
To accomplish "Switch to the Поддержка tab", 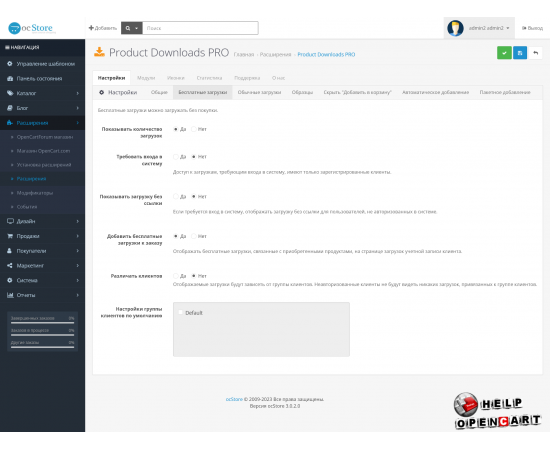I will (x=247, y=78).
